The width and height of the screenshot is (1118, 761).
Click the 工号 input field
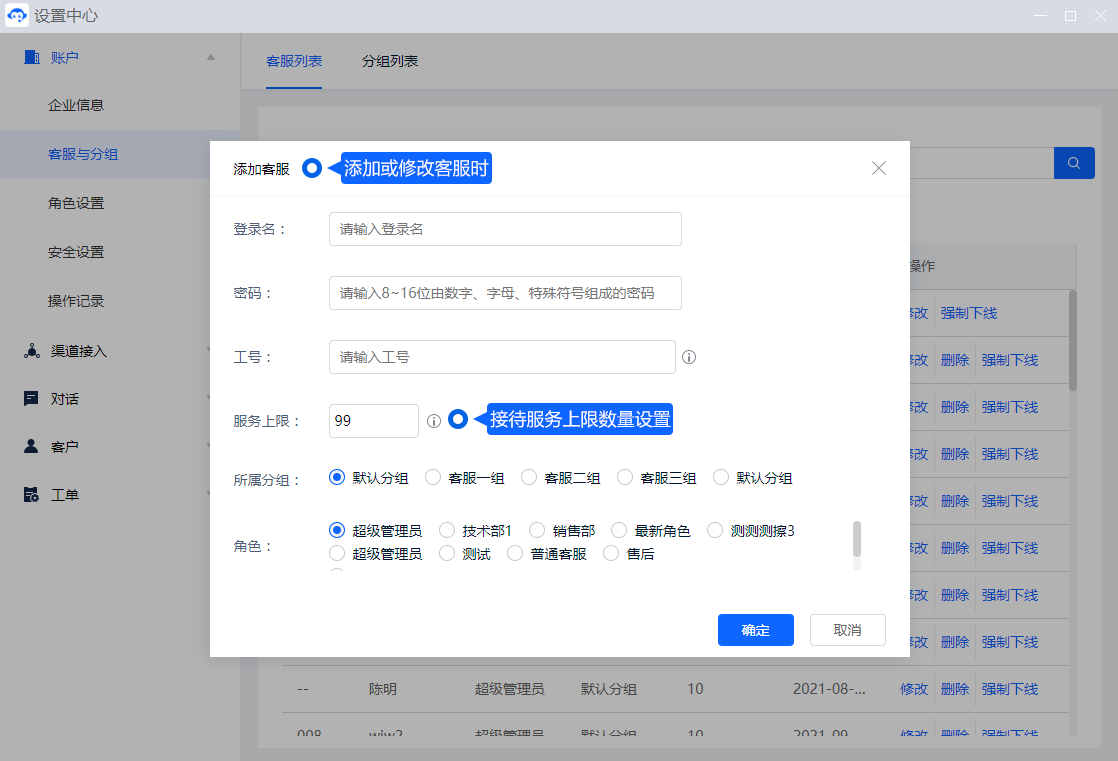pos(502,357)
